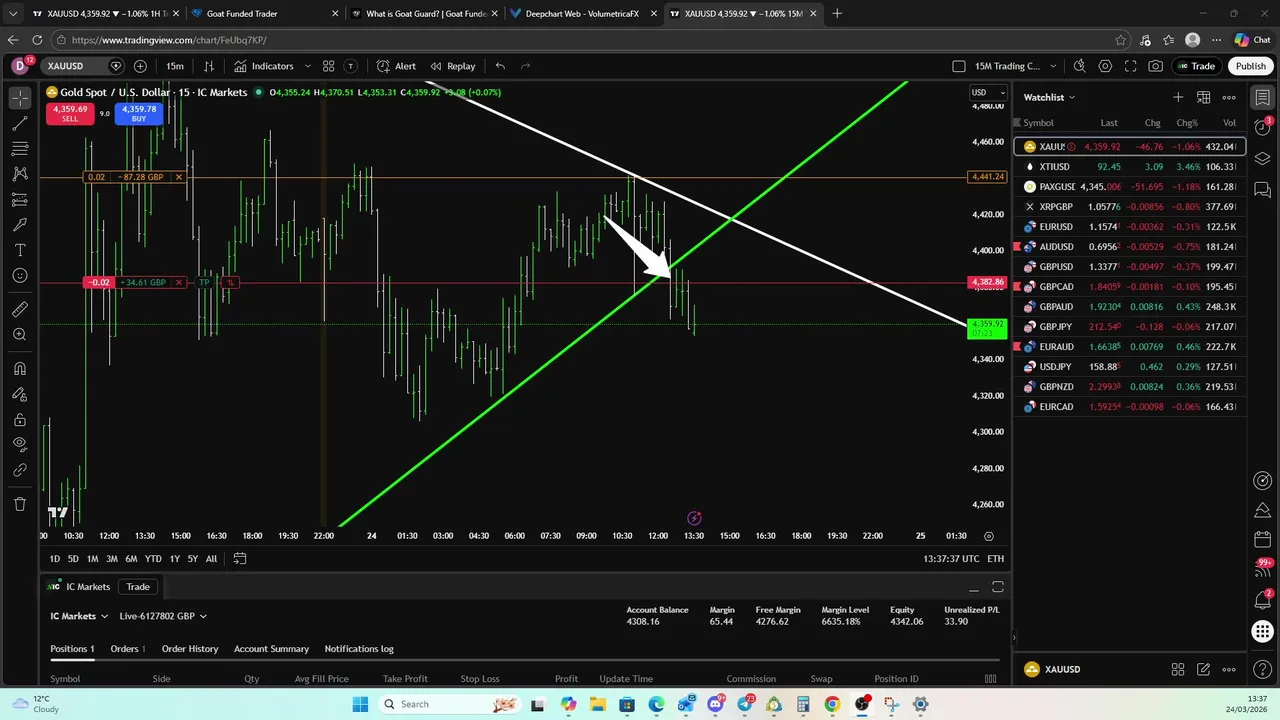Add a symbol to compare with the plus icon
Viewport: 1280px width, 720px height.
[140, 66]
